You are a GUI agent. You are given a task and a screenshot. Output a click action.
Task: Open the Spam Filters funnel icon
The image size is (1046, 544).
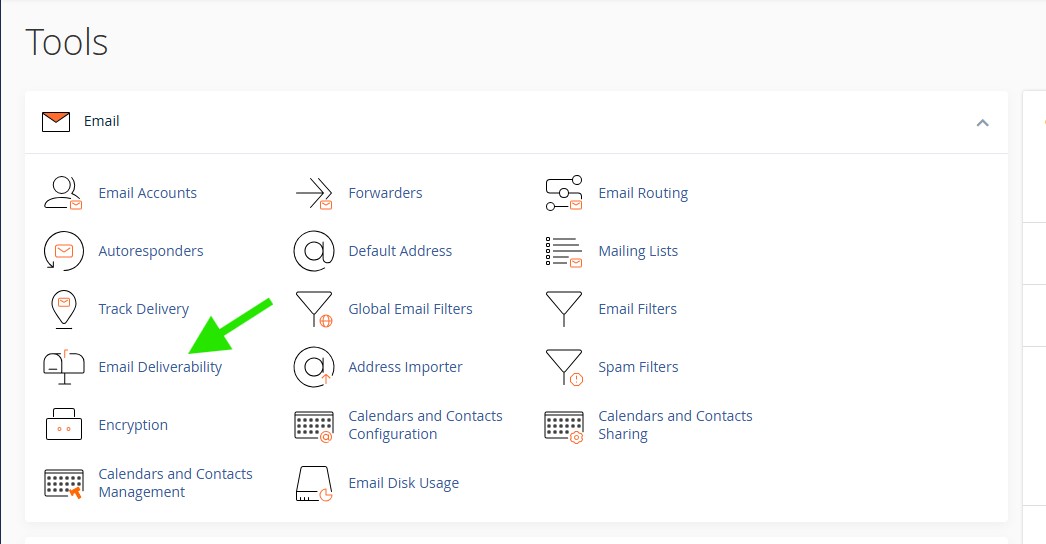click(564, 367)
